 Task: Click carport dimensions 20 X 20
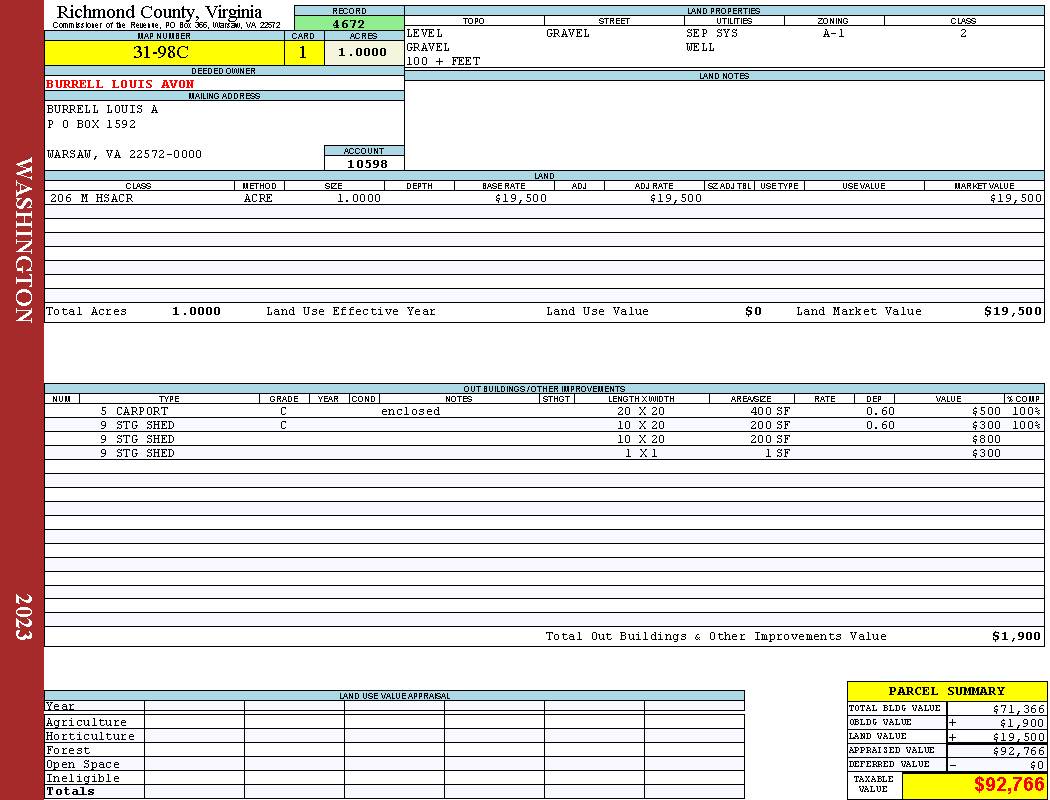641,411
